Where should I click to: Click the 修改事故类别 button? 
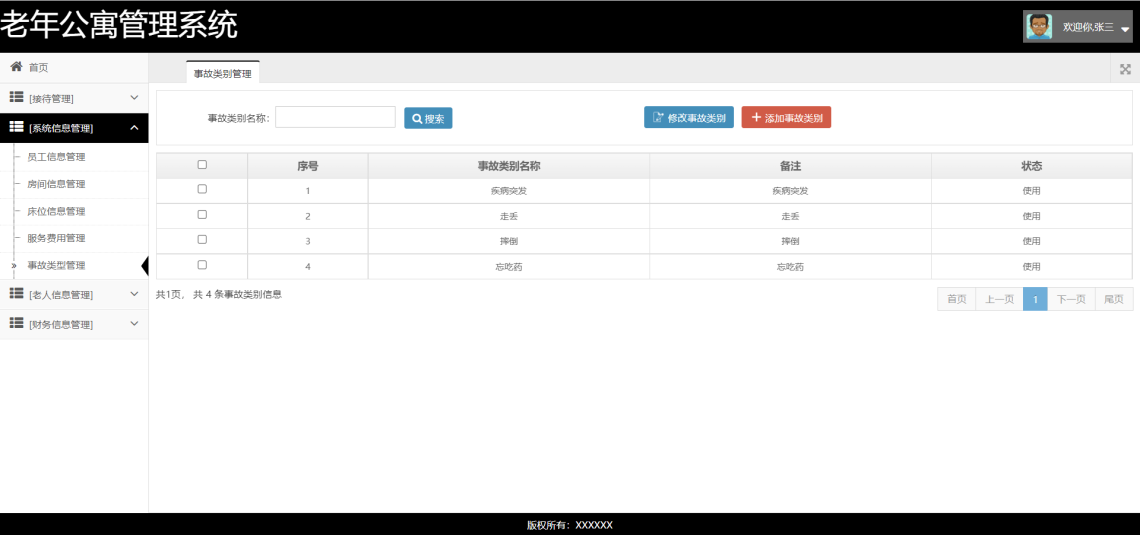point(689,117)
